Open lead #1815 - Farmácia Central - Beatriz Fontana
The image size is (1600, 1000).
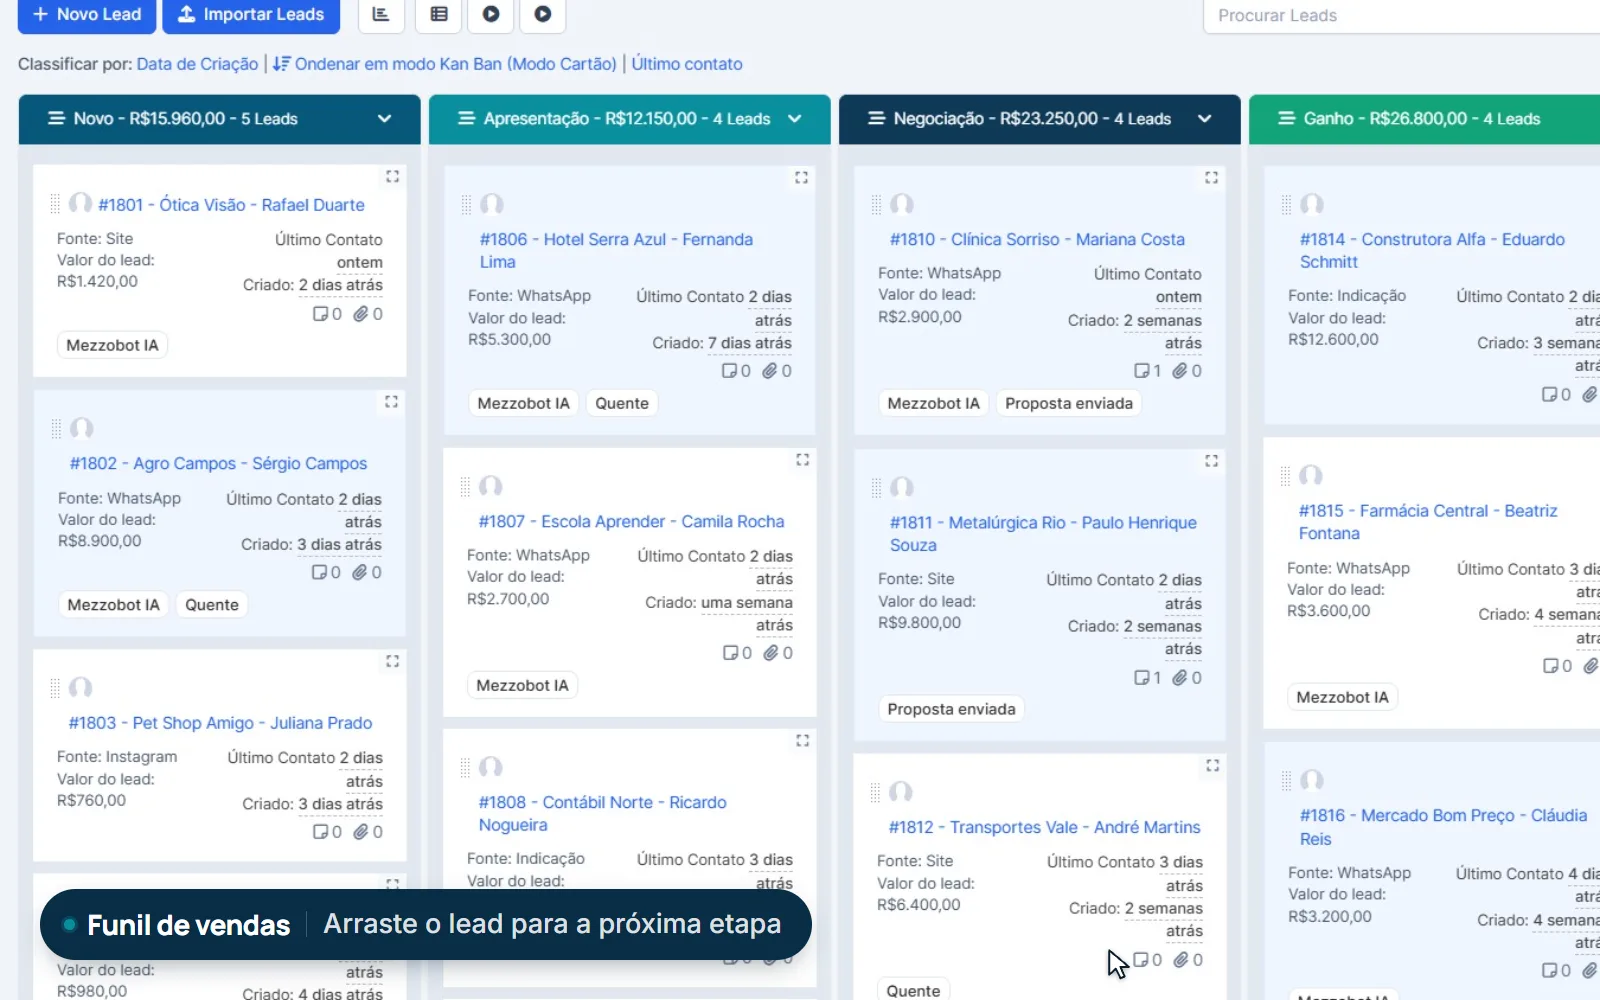pyautogui.click(x=1428, y=522)
